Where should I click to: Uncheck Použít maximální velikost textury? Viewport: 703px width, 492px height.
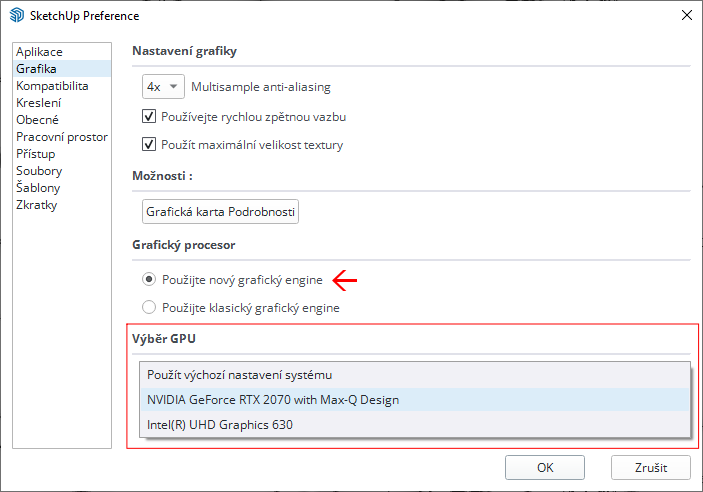(x=150, y=145)
